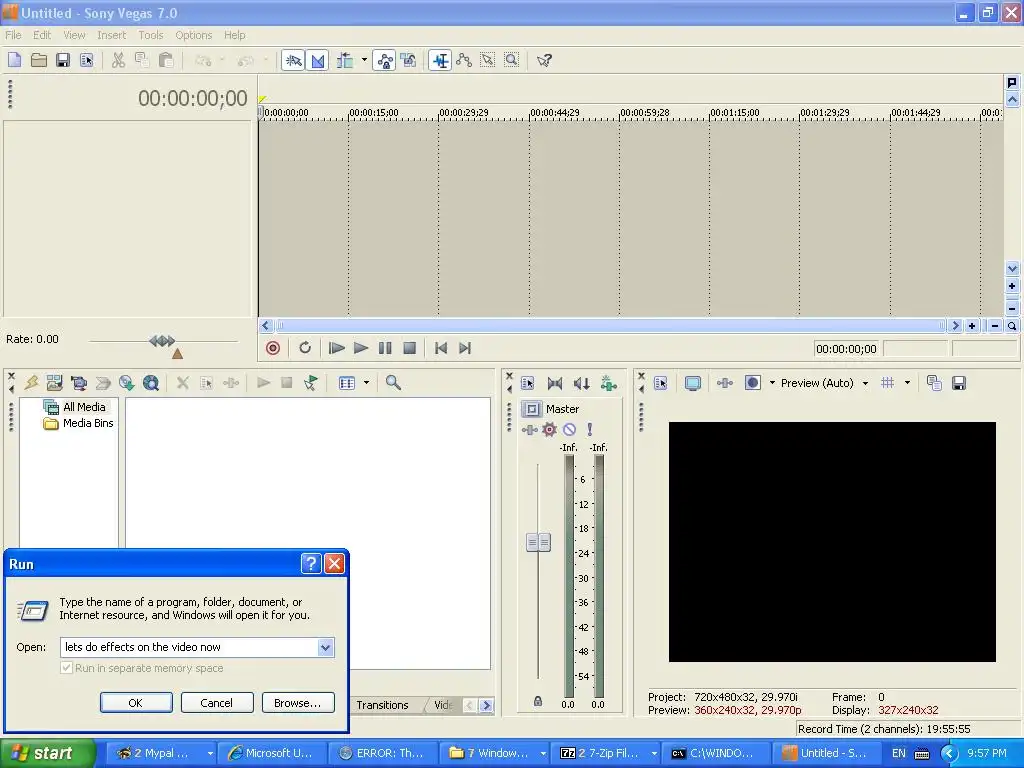Click the Copy icon in the toolbar

coord(142,61)
